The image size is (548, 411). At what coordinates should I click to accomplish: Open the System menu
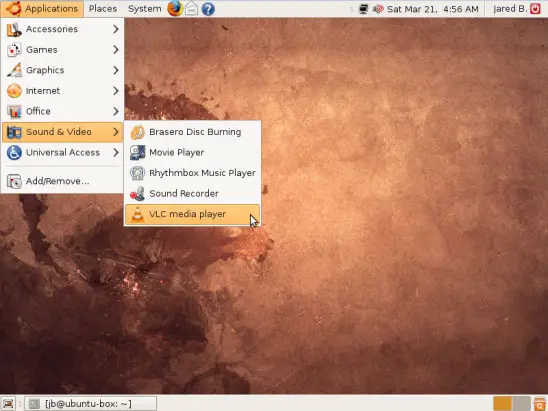click(145, 9)
